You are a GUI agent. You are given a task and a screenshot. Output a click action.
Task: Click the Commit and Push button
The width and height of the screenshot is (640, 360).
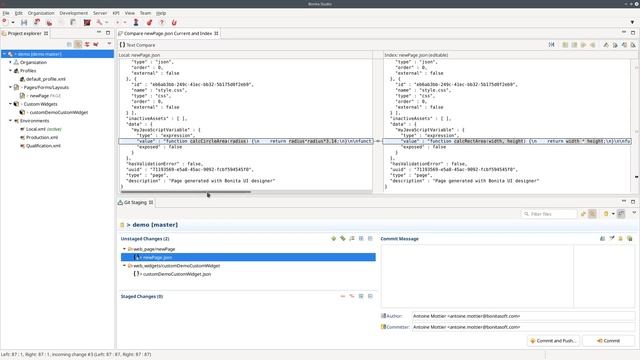coord(553,340)
